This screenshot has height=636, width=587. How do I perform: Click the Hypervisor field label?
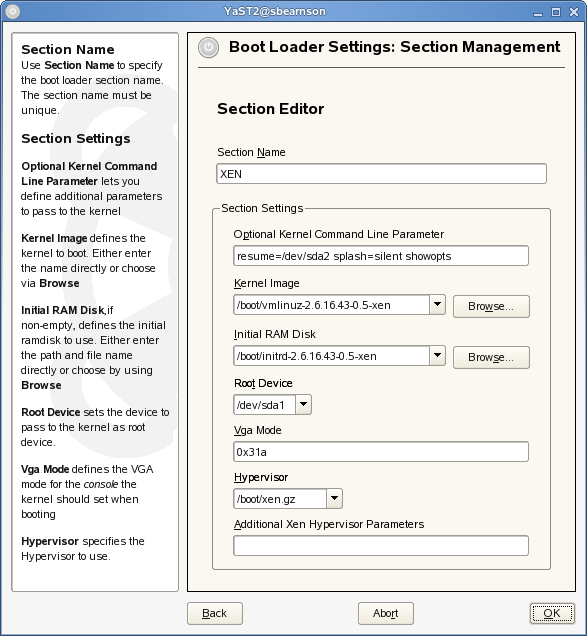tap(261, 477)
